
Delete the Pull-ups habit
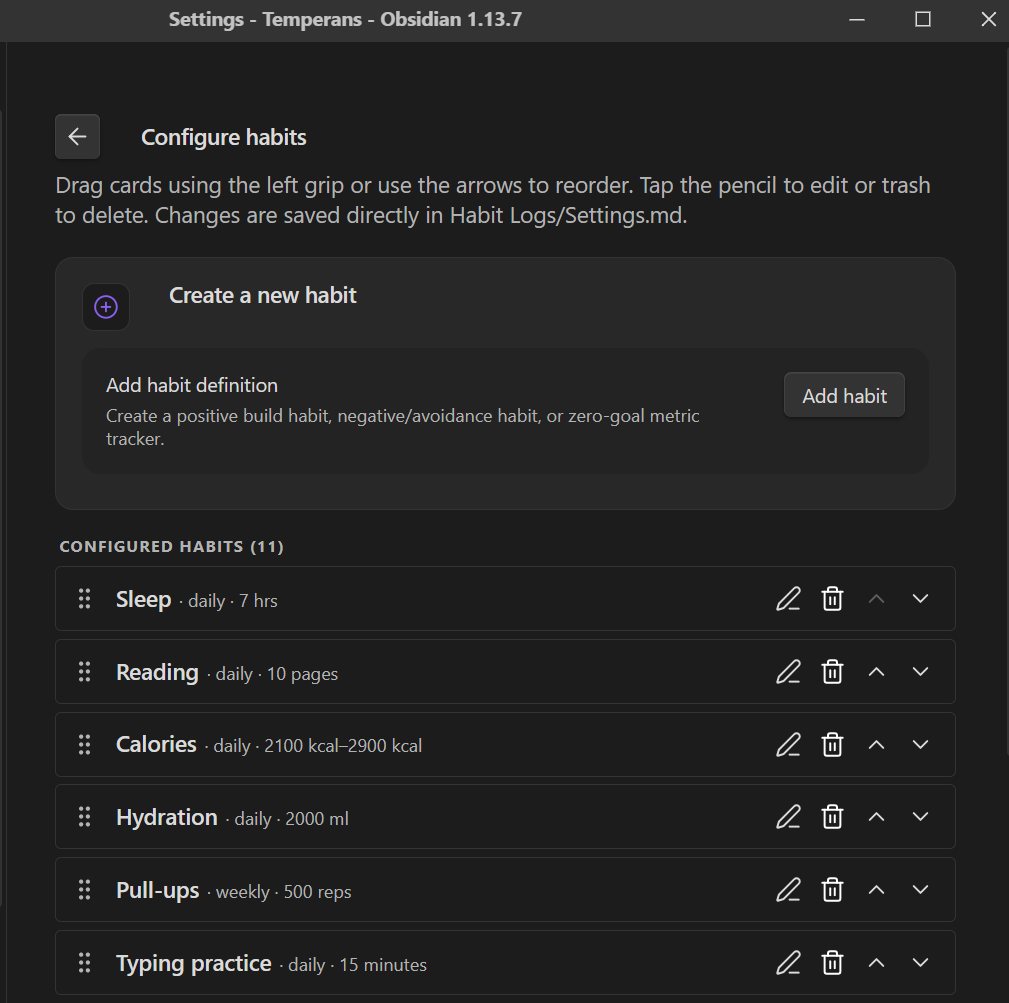coord(832,890)
